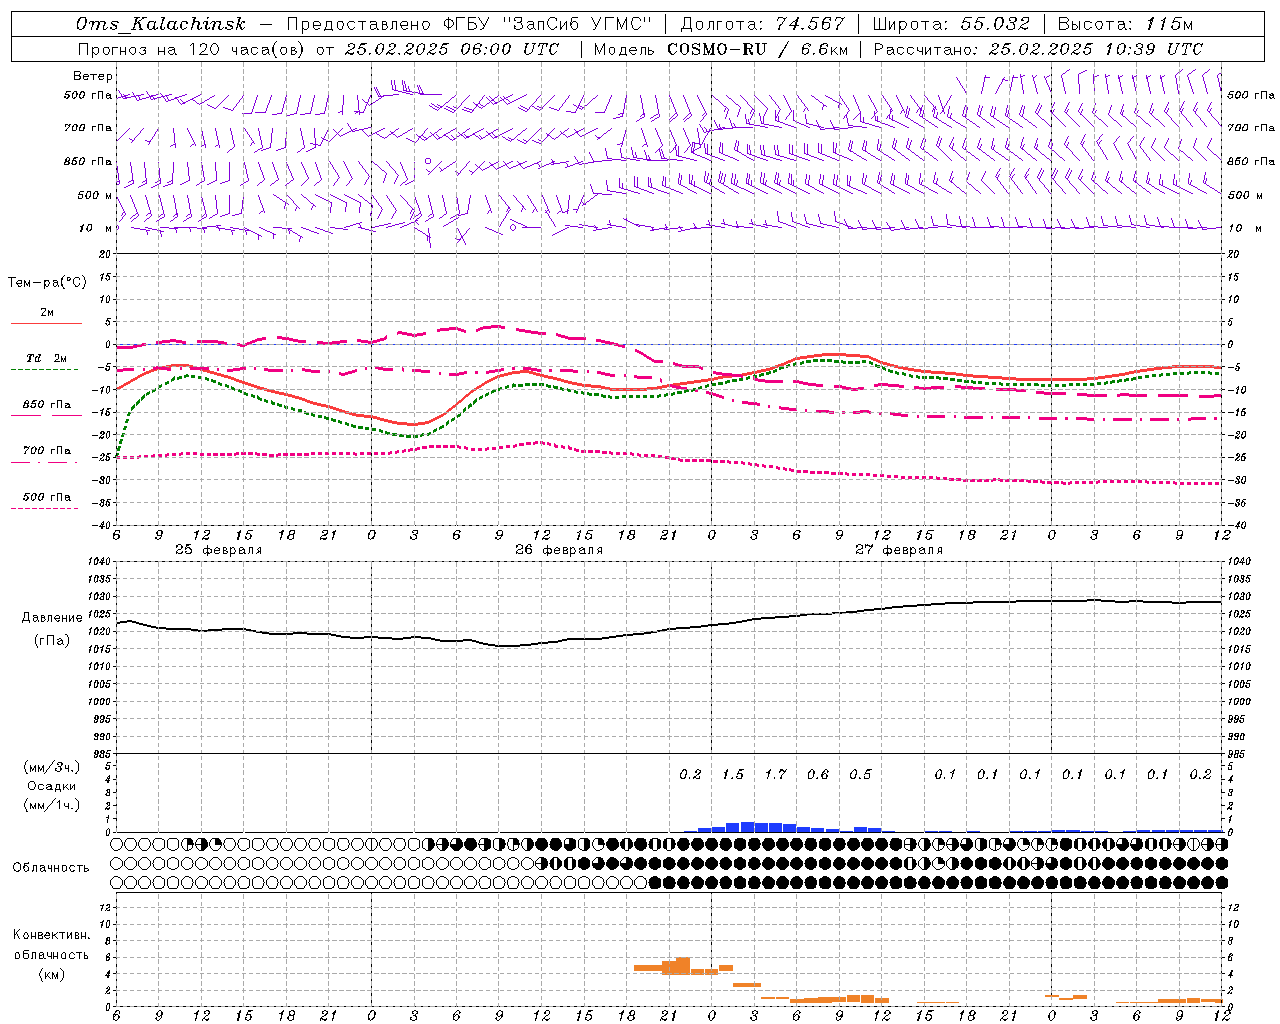Click the station title Oms_Kalachinsk
Screen dimensions: 1280x1024
click(160, 25)
